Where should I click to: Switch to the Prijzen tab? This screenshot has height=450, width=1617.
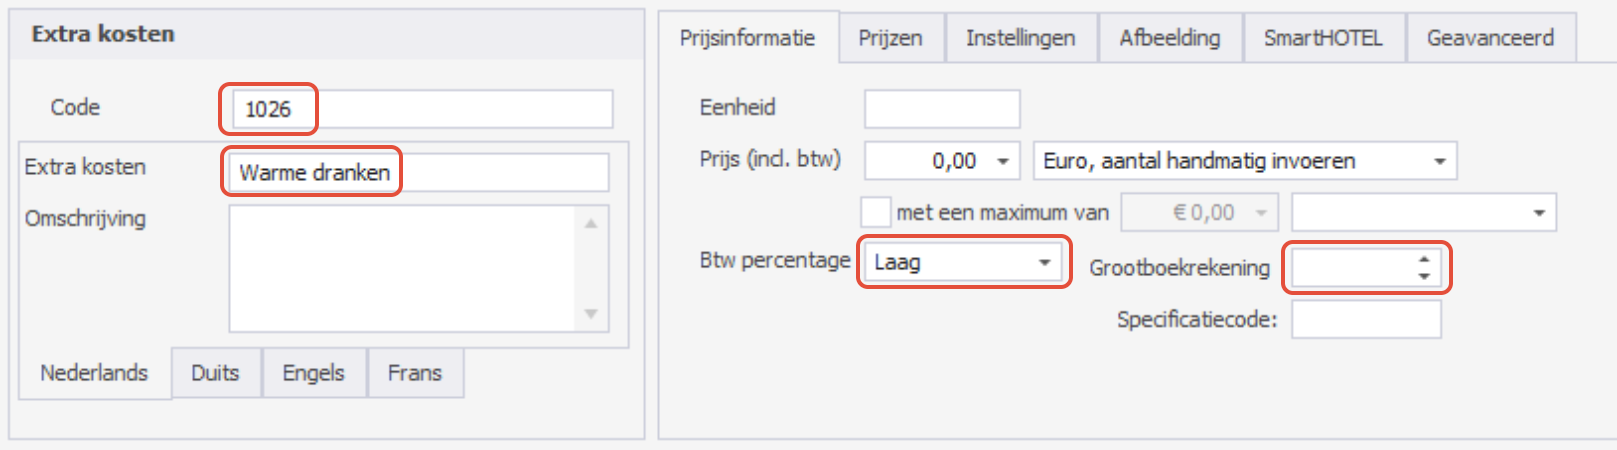pos(891,38)
